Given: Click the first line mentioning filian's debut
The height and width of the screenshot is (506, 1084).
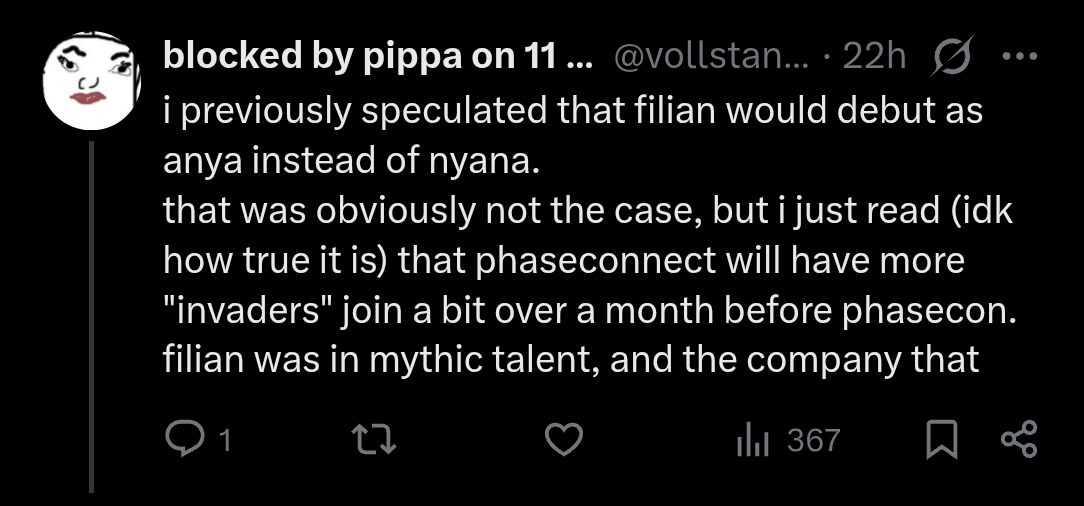Looking at the screenshot, I should 572,111.
